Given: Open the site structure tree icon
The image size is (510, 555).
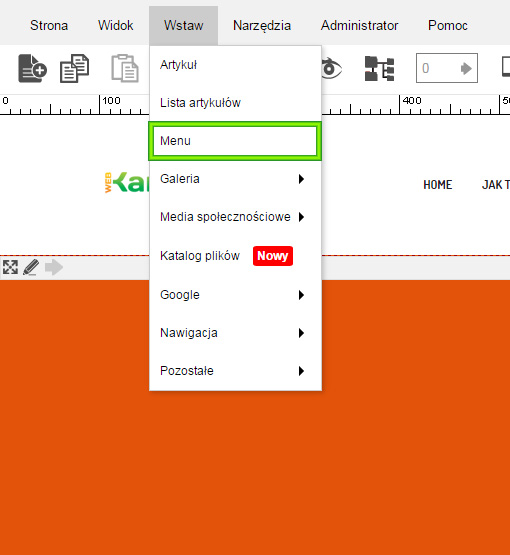Looking at the screenshot, I should pos(379,69).
